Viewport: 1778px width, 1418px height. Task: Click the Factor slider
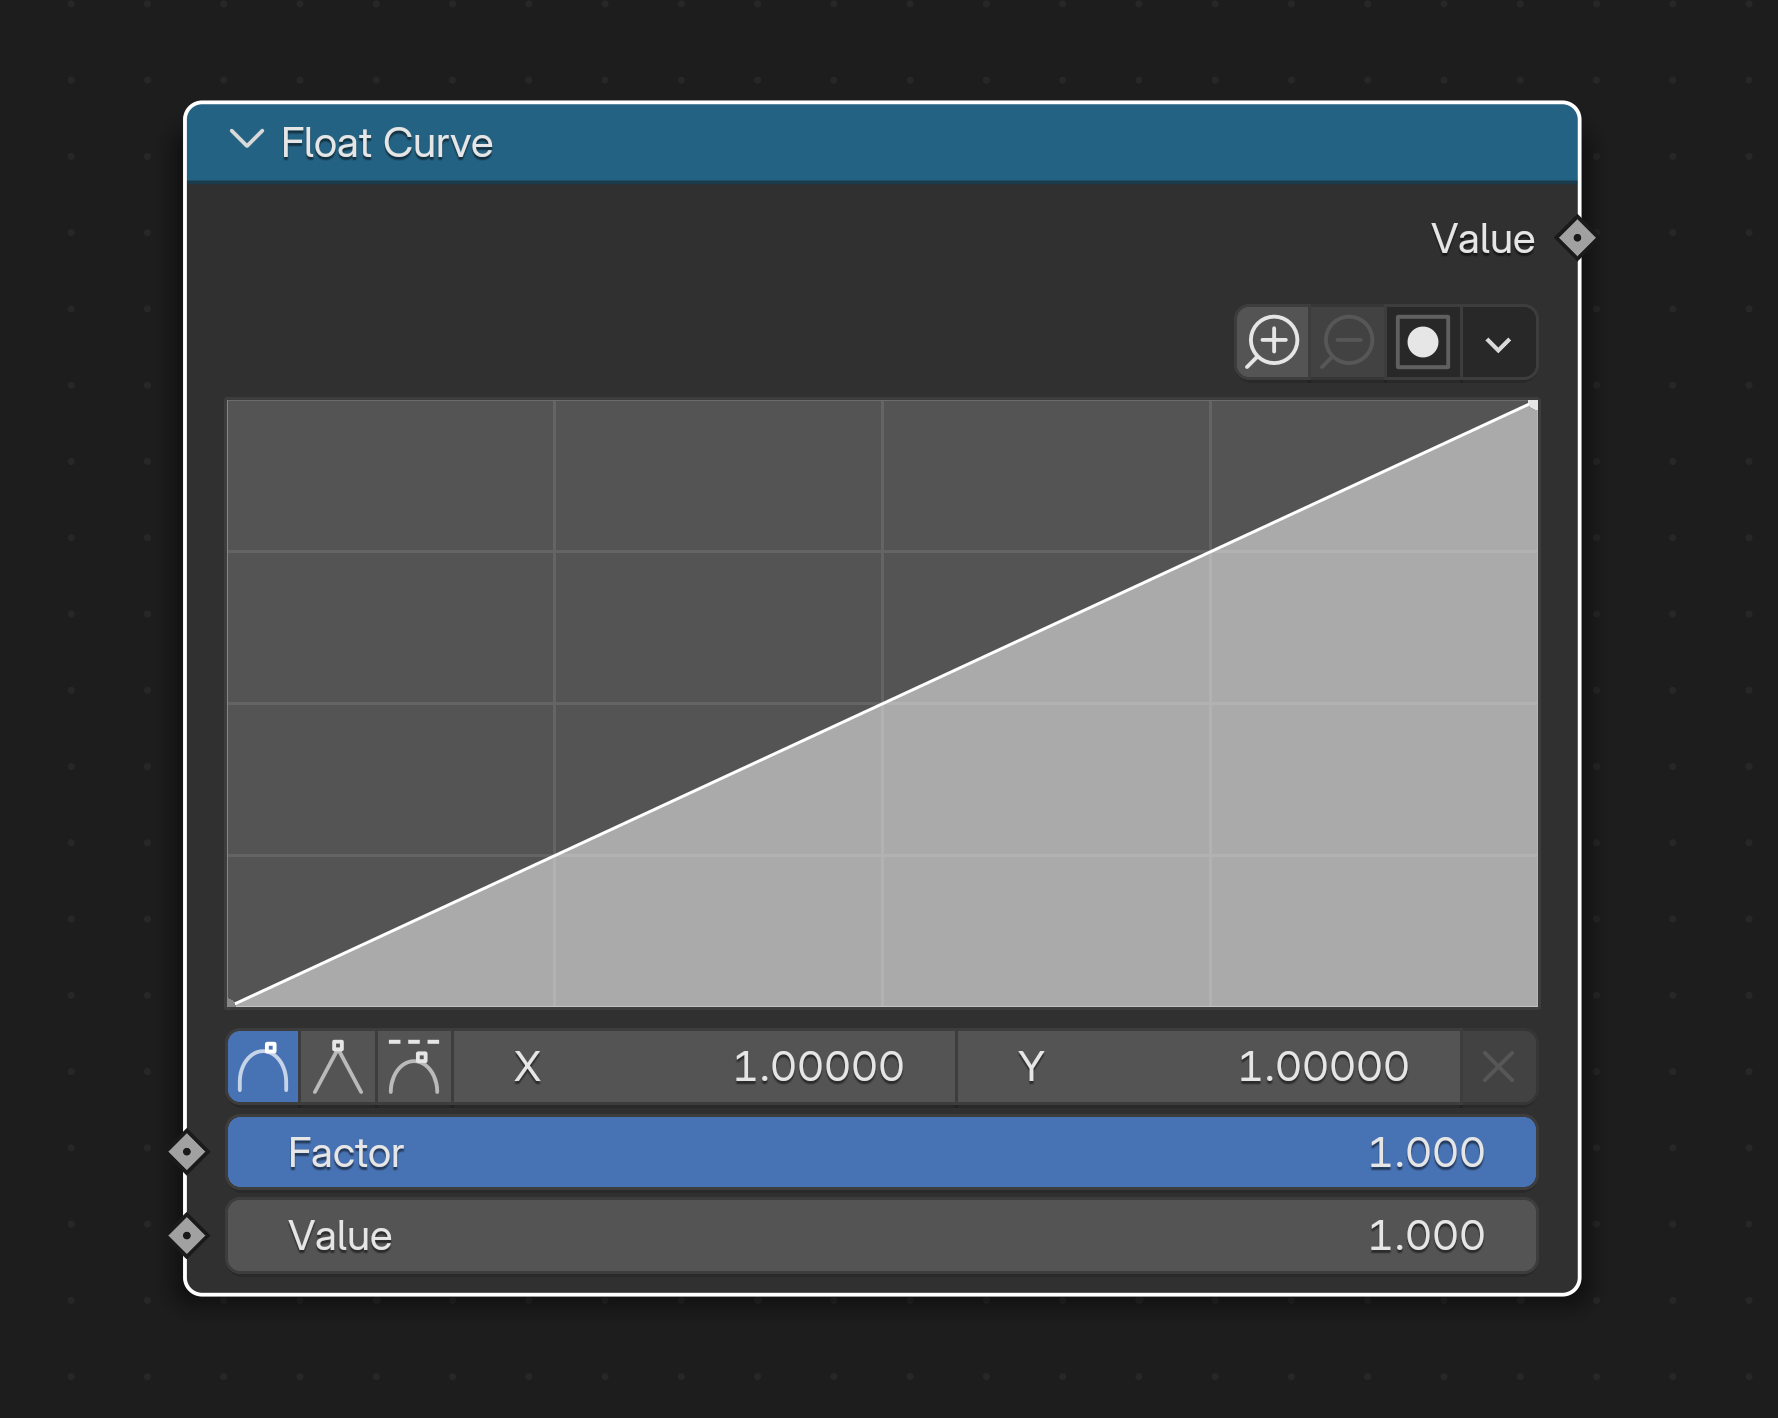[x=881, y=1153]
